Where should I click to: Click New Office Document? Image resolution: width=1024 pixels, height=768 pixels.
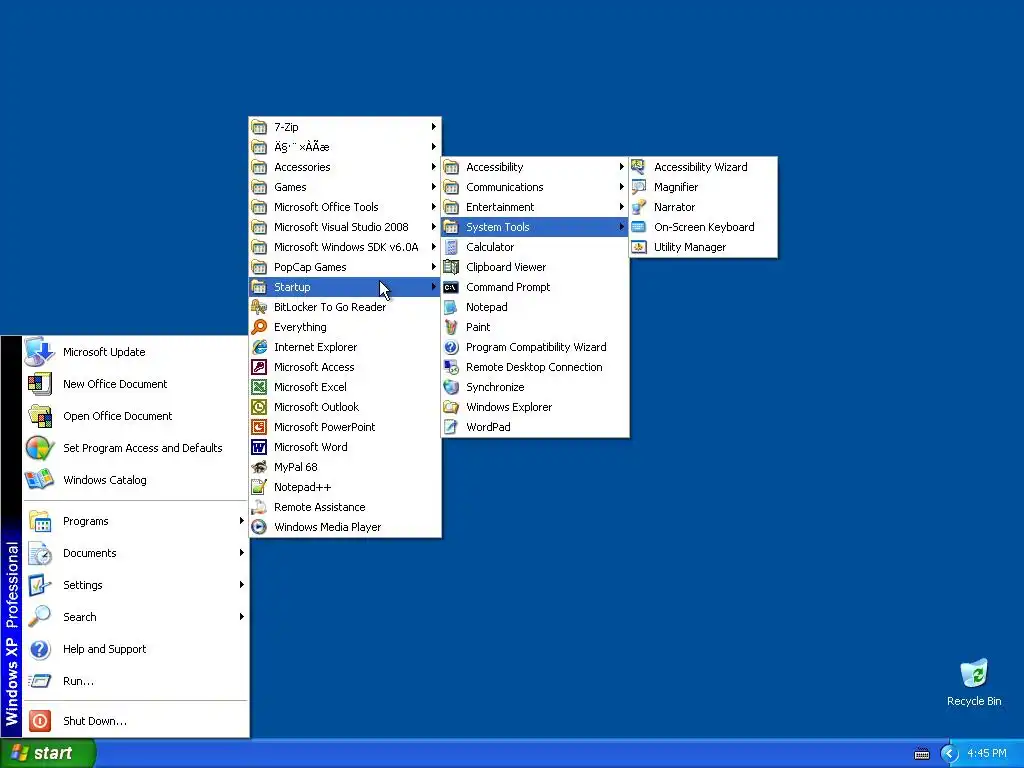136,384
